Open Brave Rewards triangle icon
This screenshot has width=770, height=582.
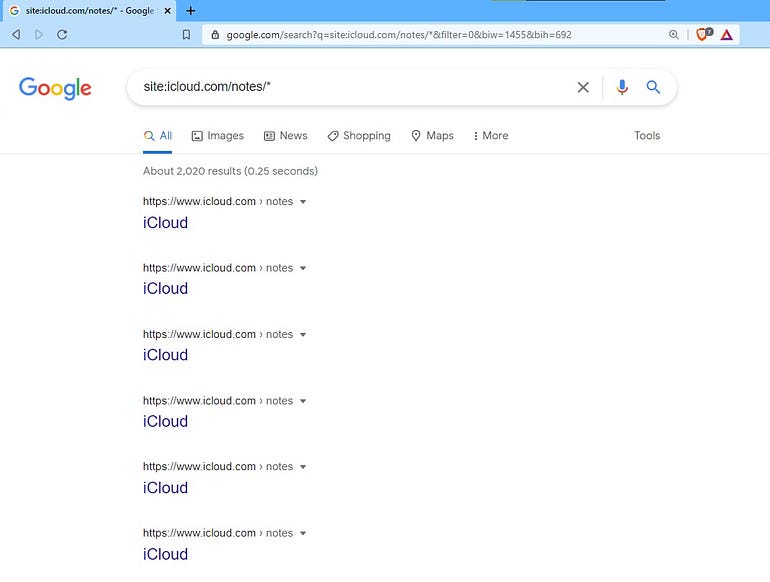tap(727, 34)
